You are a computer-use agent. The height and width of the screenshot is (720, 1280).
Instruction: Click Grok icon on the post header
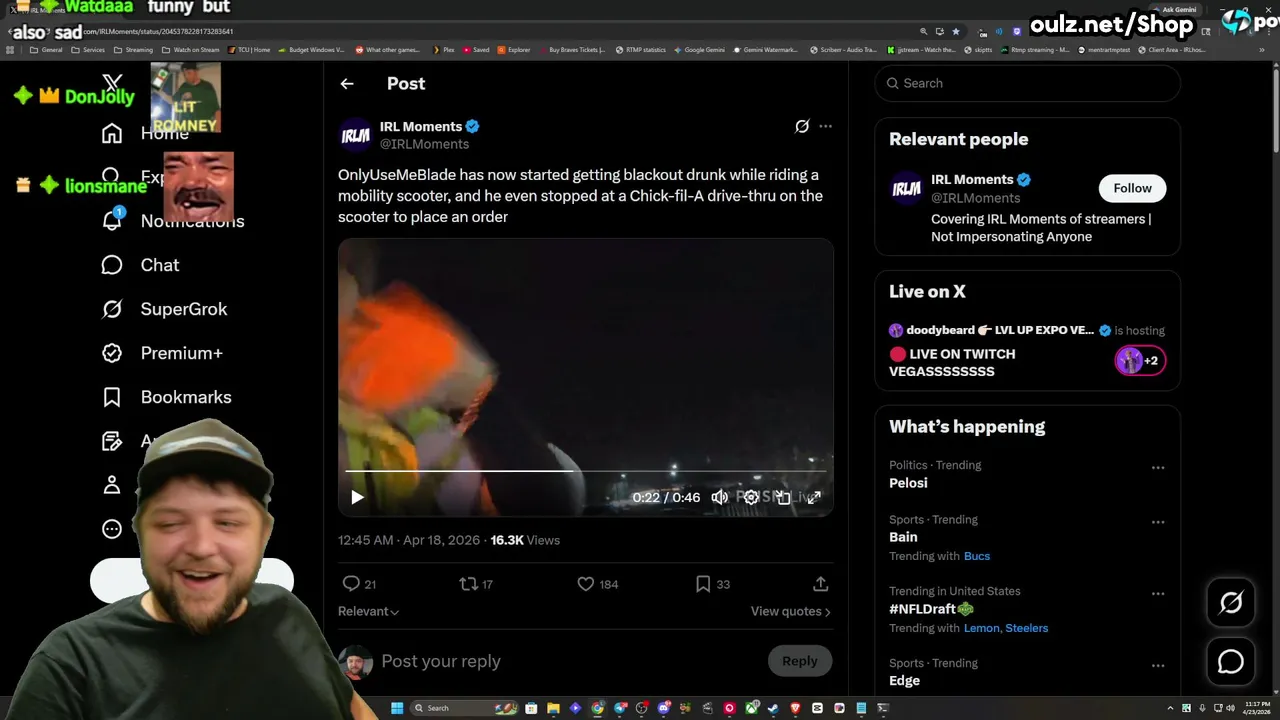pos(802,126)
